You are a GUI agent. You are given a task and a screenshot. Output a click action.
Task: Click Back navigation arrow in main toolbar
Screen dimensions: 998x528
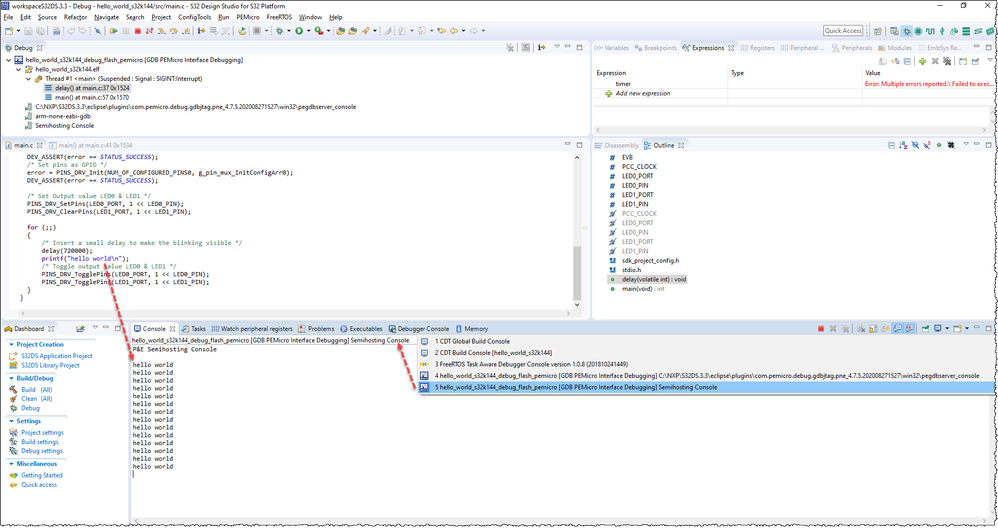(x=454, y=31)
